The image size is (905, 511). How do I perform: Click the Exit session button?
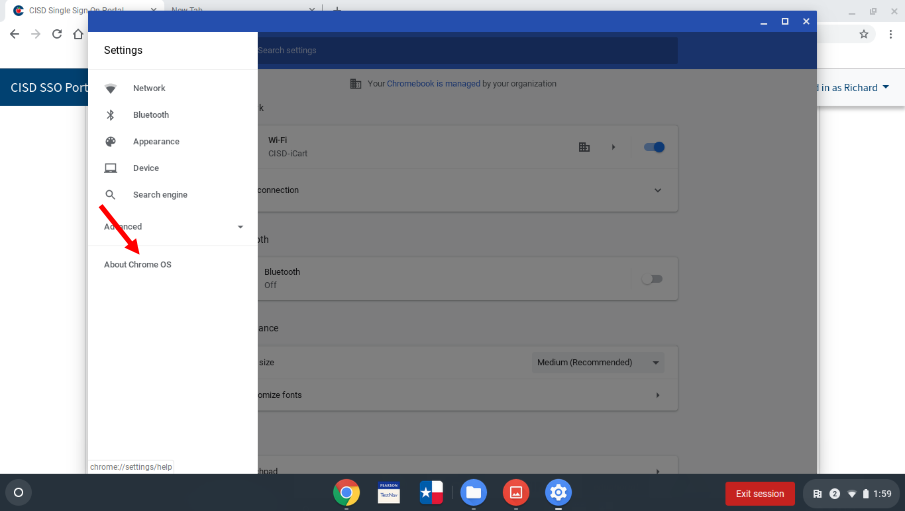[760, 493]
